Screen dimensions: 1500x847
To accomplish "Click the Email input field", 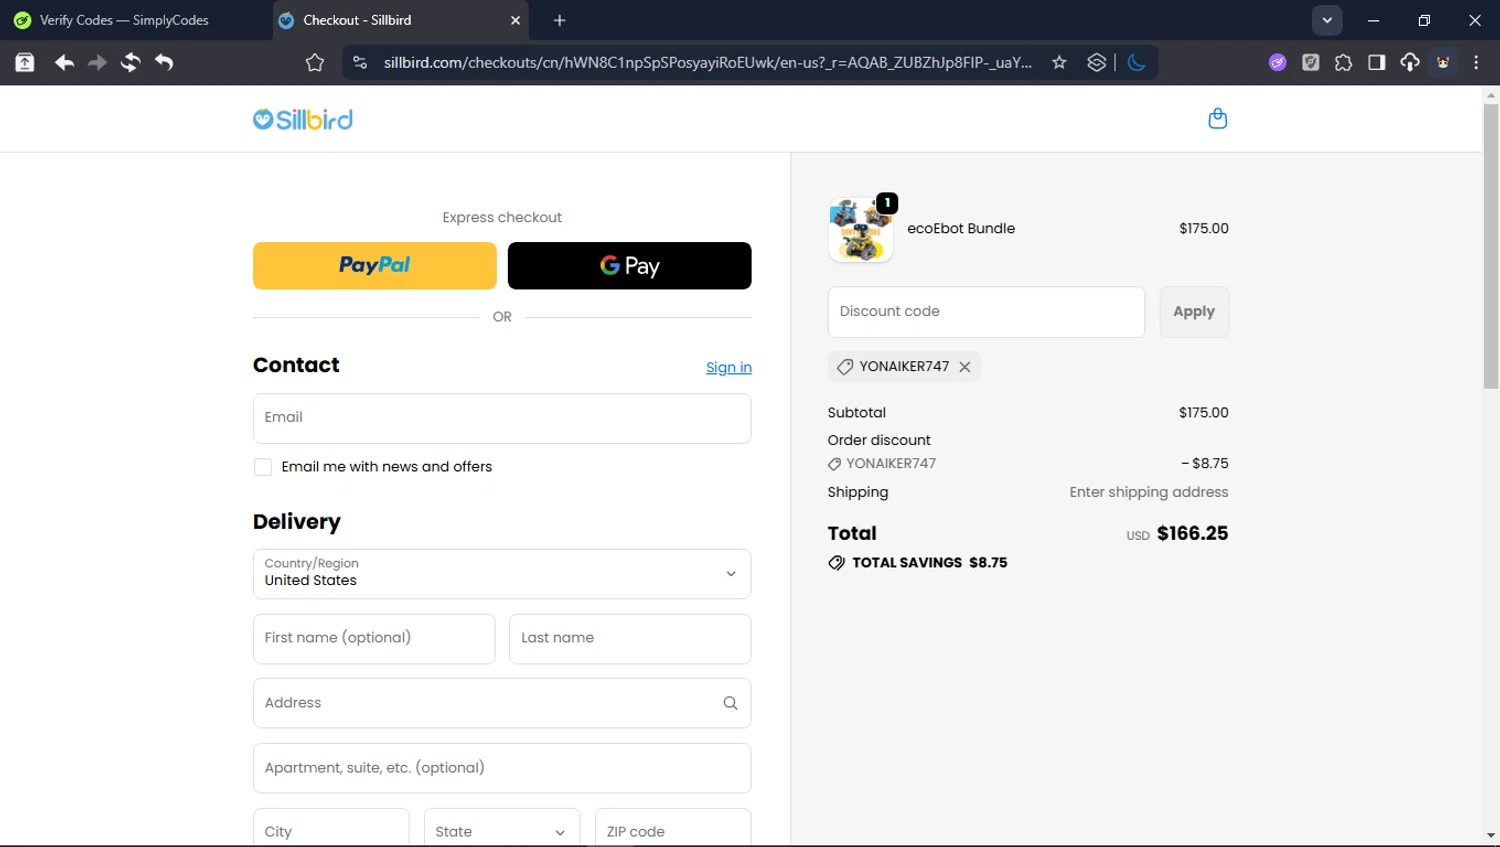I will pyautogui.click(x=502, y=418).
